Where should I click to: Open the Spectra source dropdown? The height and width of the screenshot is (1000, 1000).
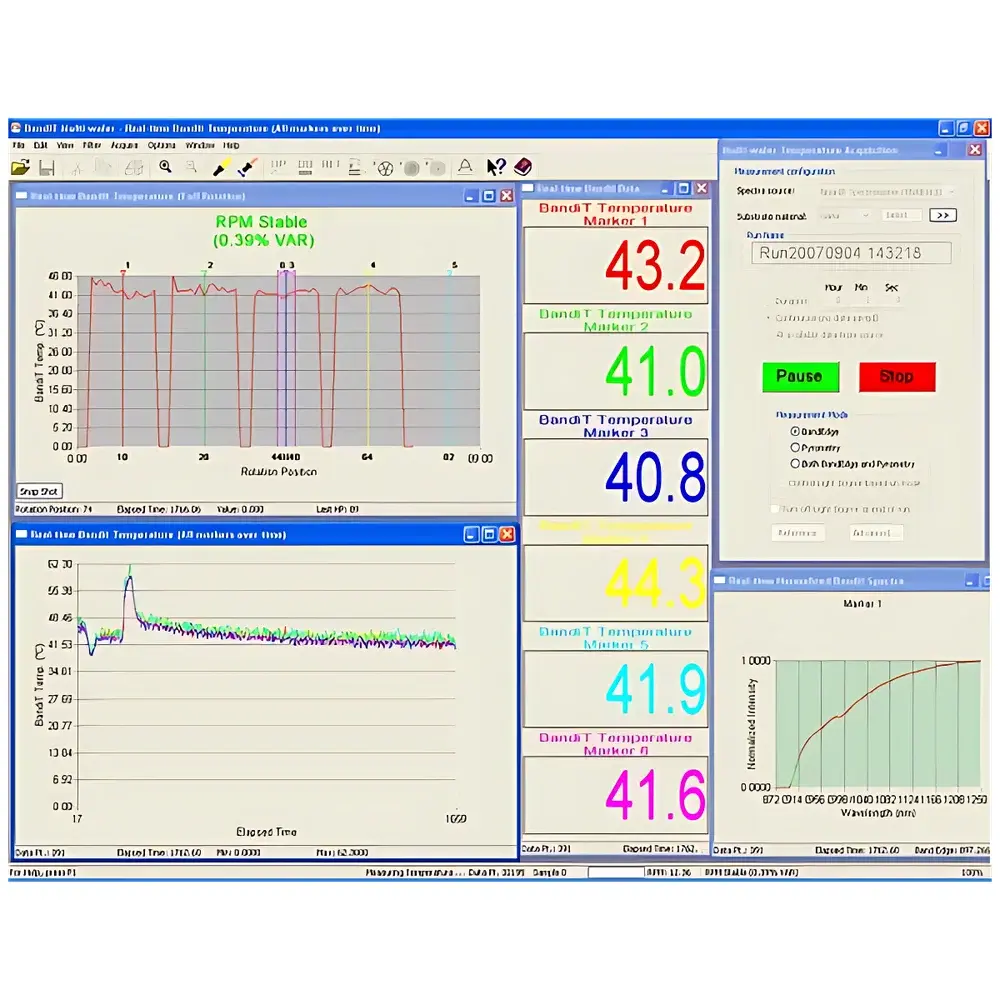point(886,191)
